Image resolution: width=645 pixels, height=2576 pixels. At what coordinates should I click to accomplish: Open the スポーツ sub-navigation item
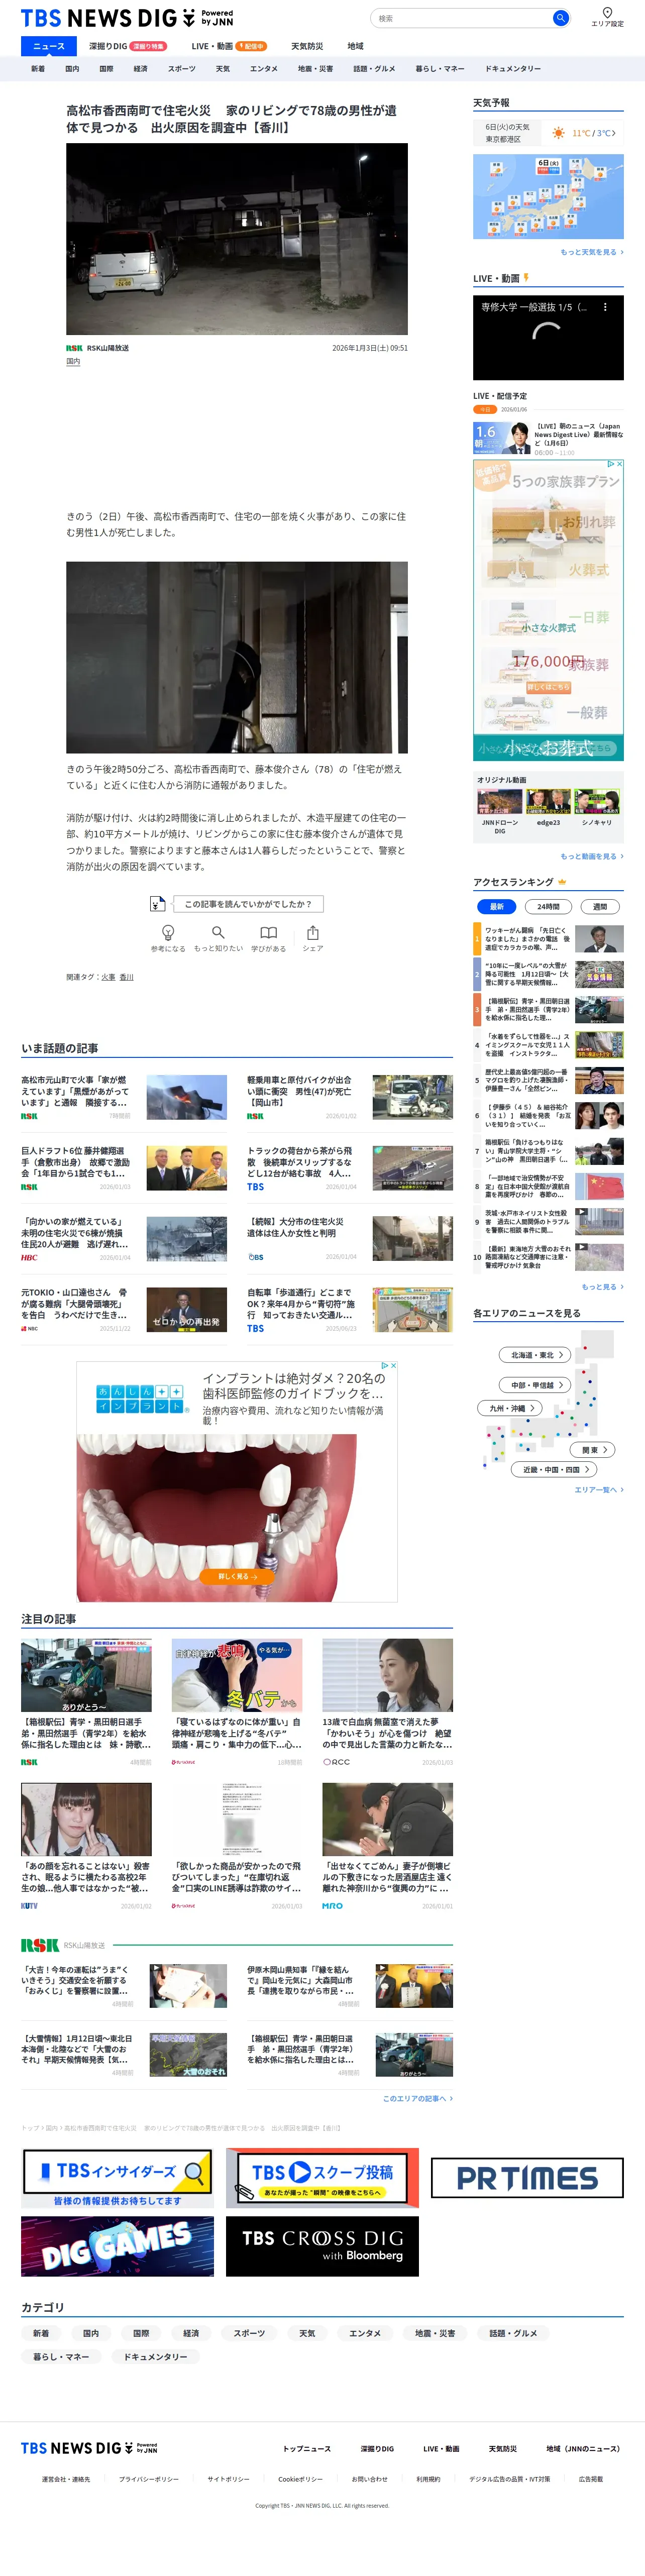[182, 69]
